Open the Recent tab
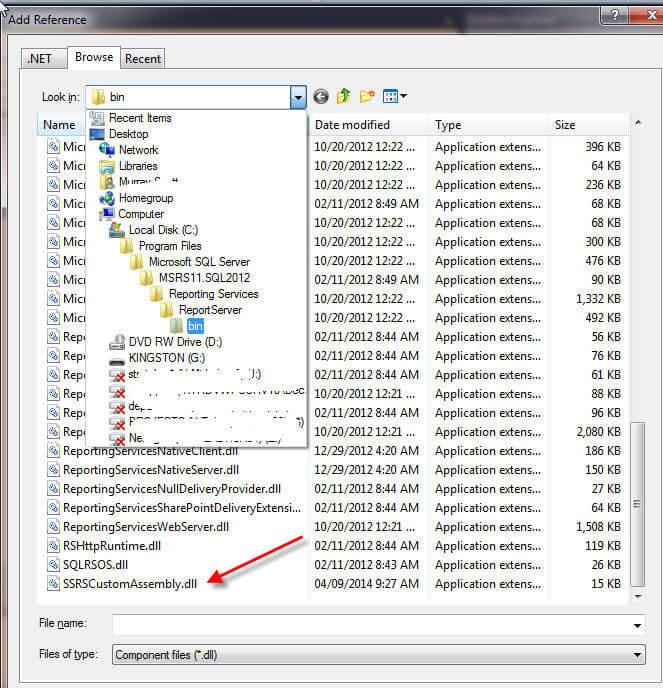 pos(143,58)
